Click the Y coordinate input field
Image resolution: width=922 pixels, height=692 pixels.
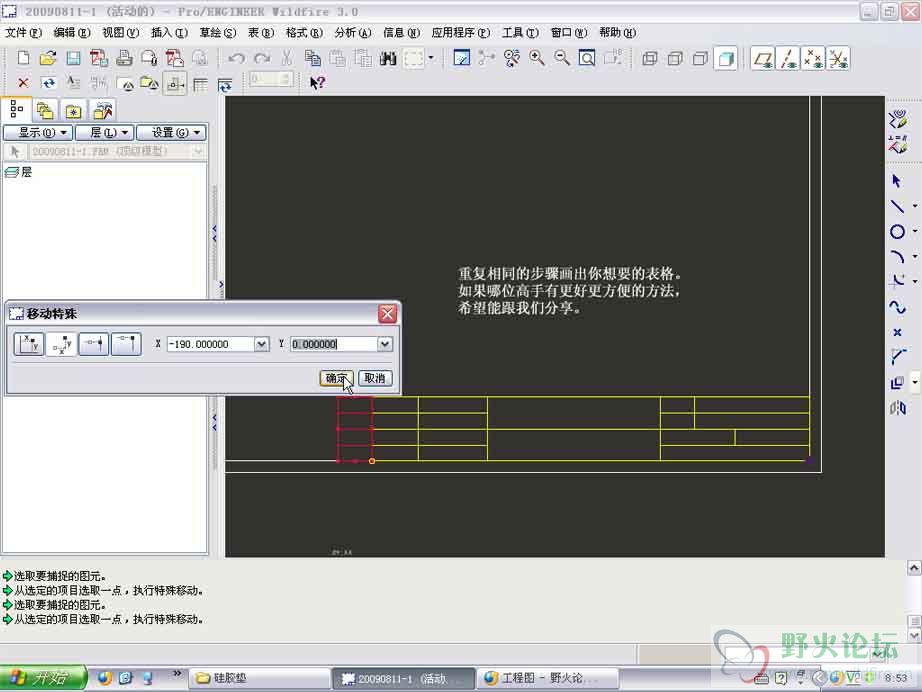(333, 344)
